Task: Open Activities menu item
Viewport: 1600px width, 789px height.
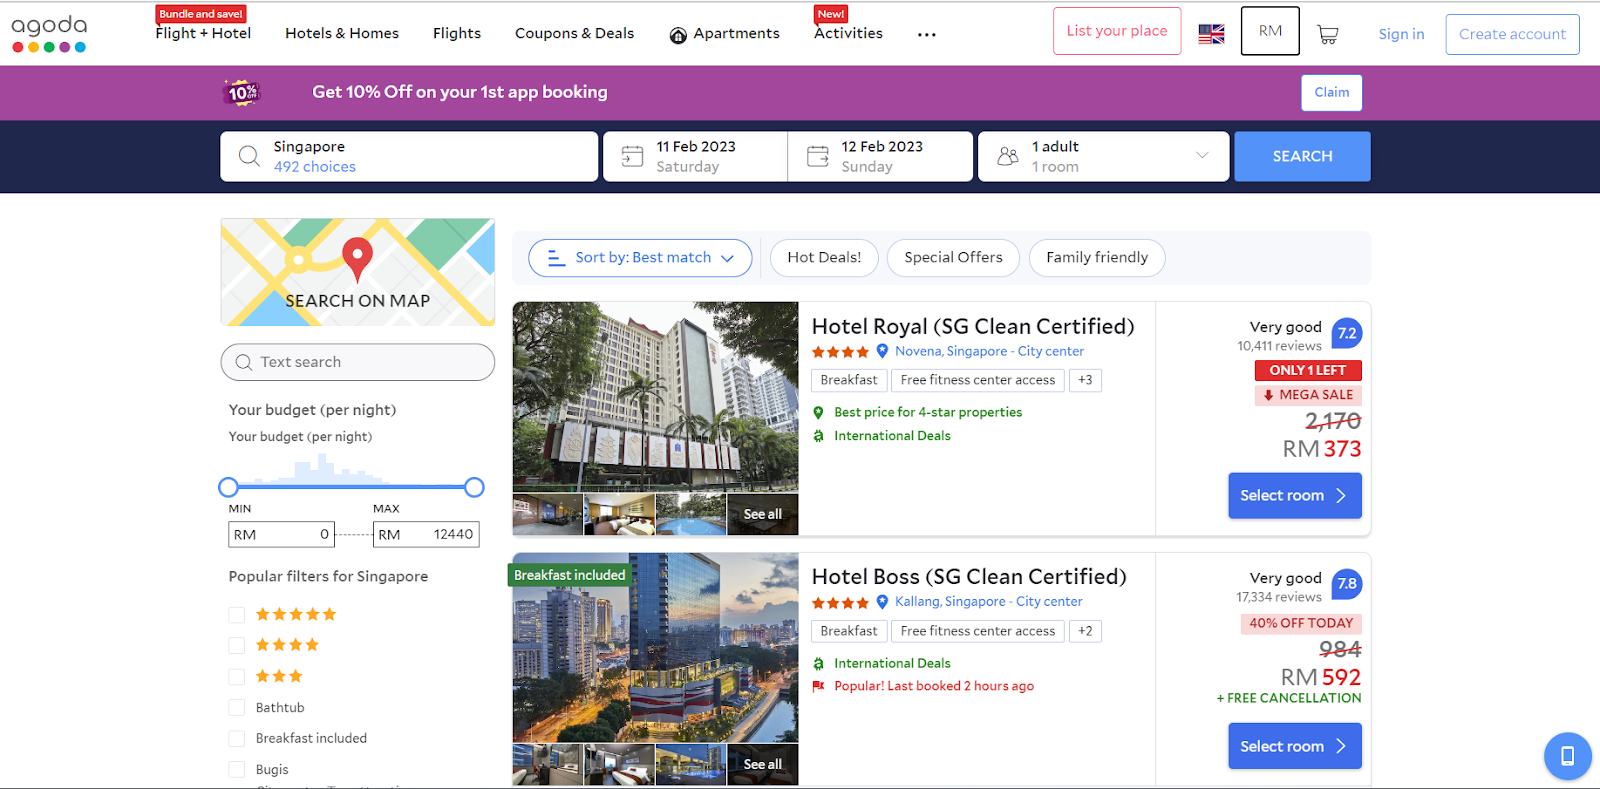Action: click(848, 33)
